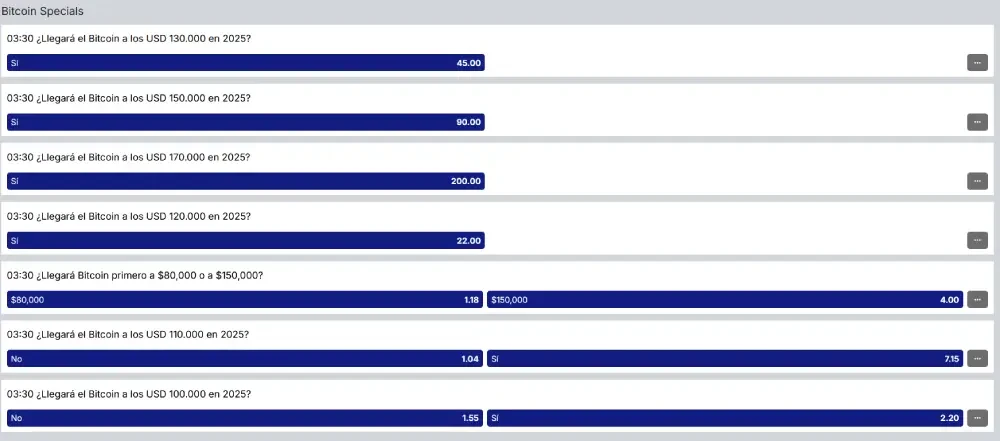1000x441 pixels.
Task: Open more options for USD 110.000 market
Action: click(977, 358)
